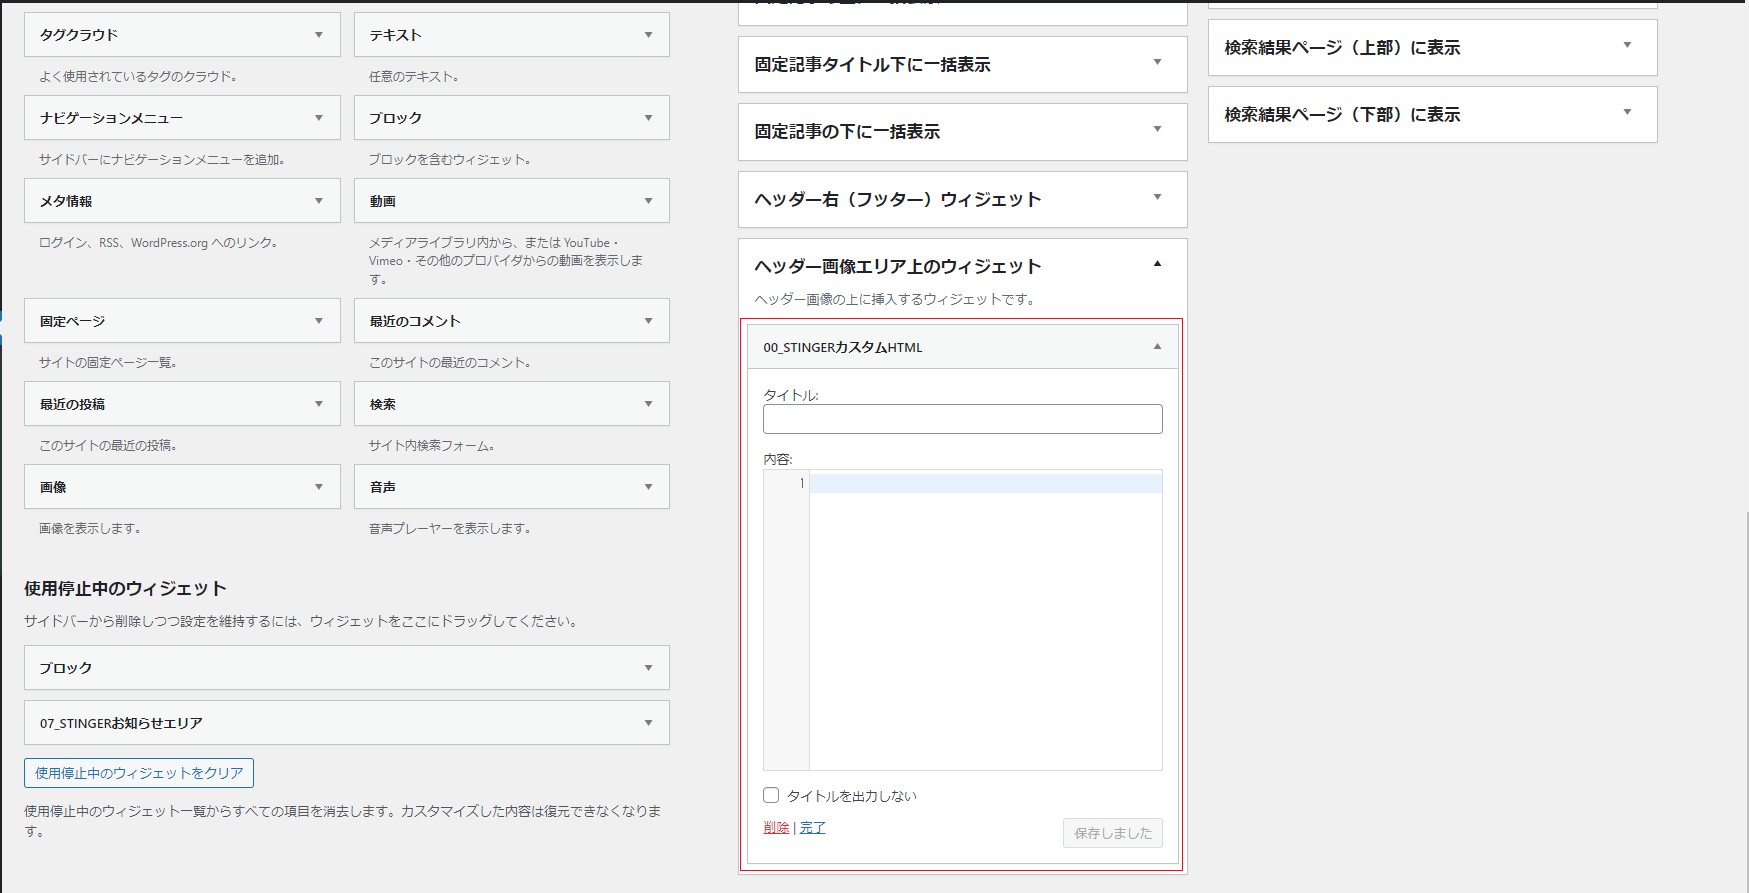Expand the 07_STINGERお知らせエリア inactive widget
The width and height of the screenshot is (1749, 893).
(648, 723)
